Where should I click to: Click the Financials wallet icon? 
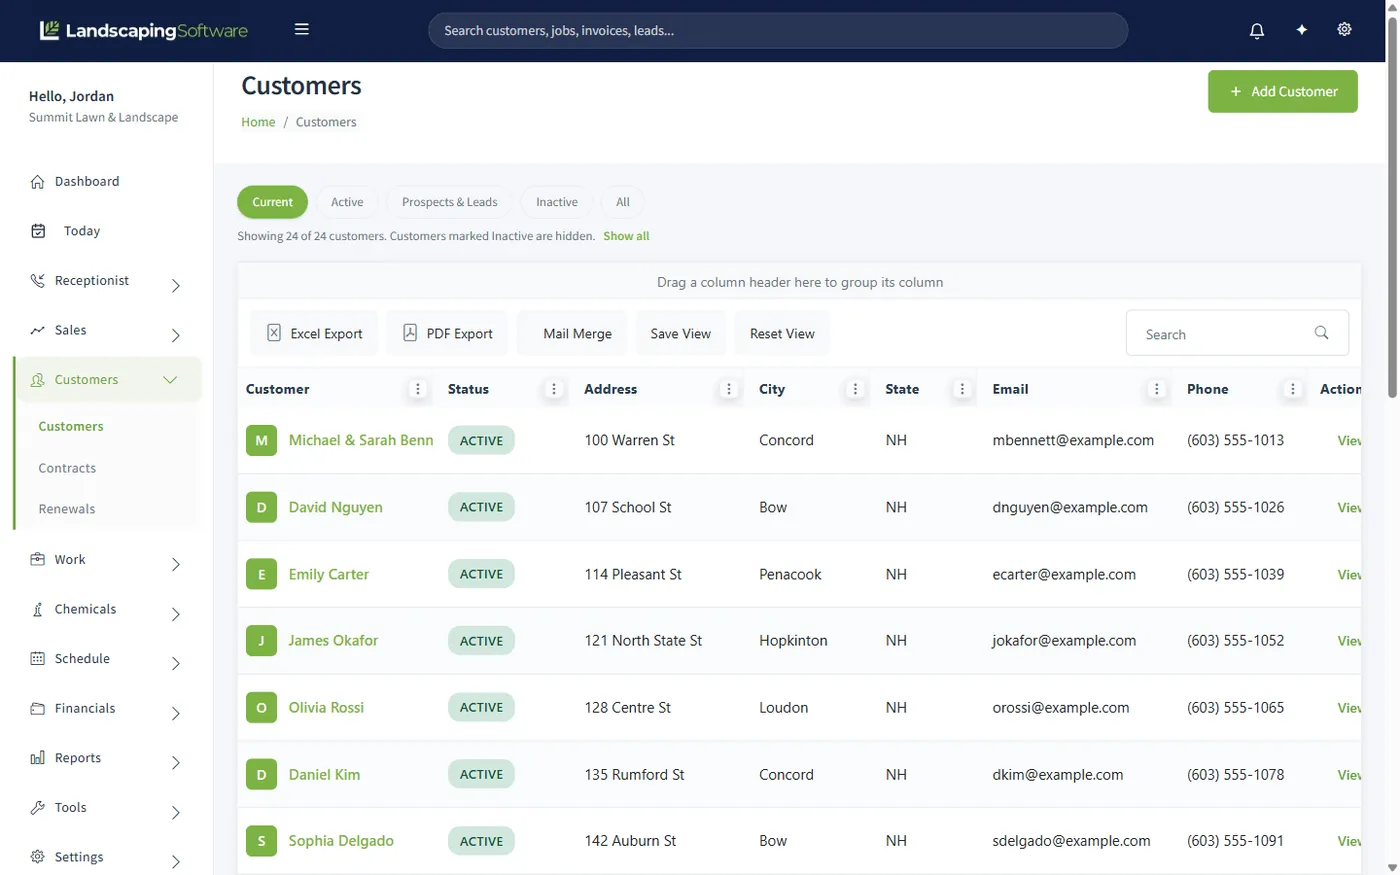click(38, 708)
